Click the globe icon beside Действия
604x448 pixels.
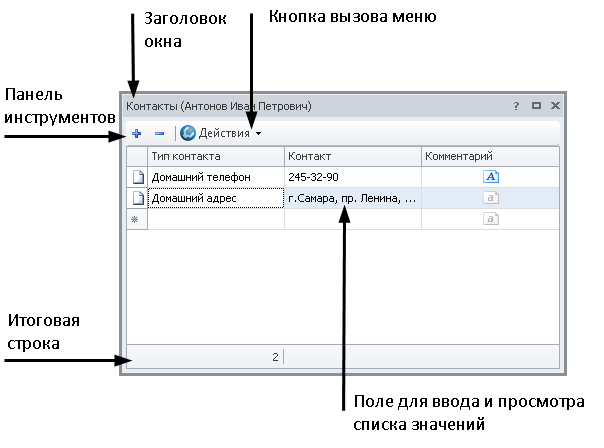click(x=187, y=132)
